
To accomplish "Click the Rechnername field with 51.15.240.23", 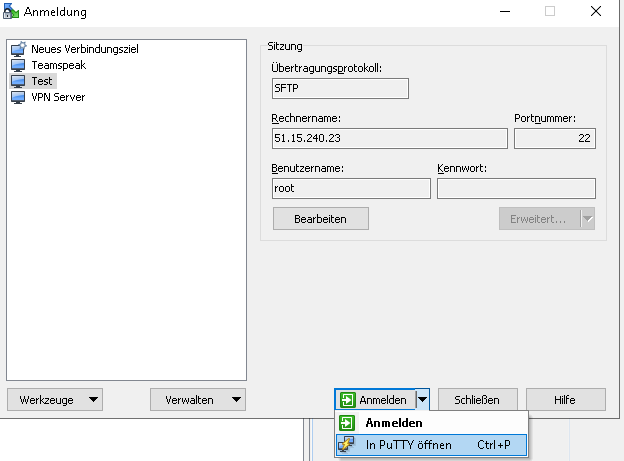I will (x=390, y=139).
